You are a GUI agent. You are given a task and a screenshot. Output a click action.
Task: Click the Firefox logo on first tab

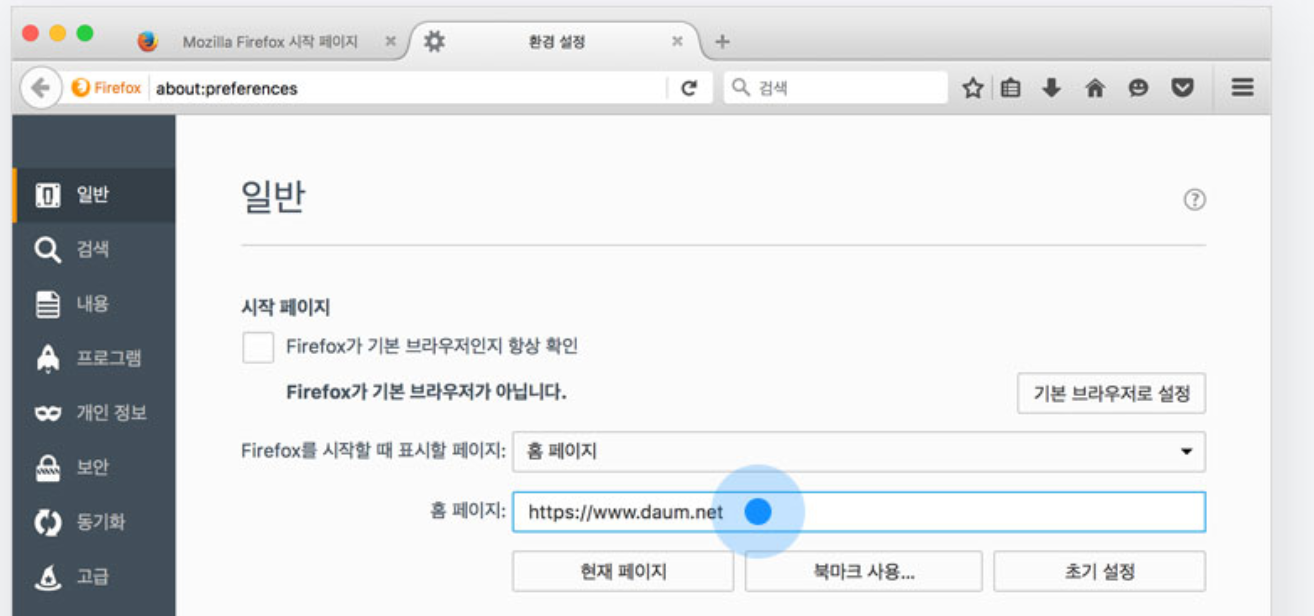point(148,42)
